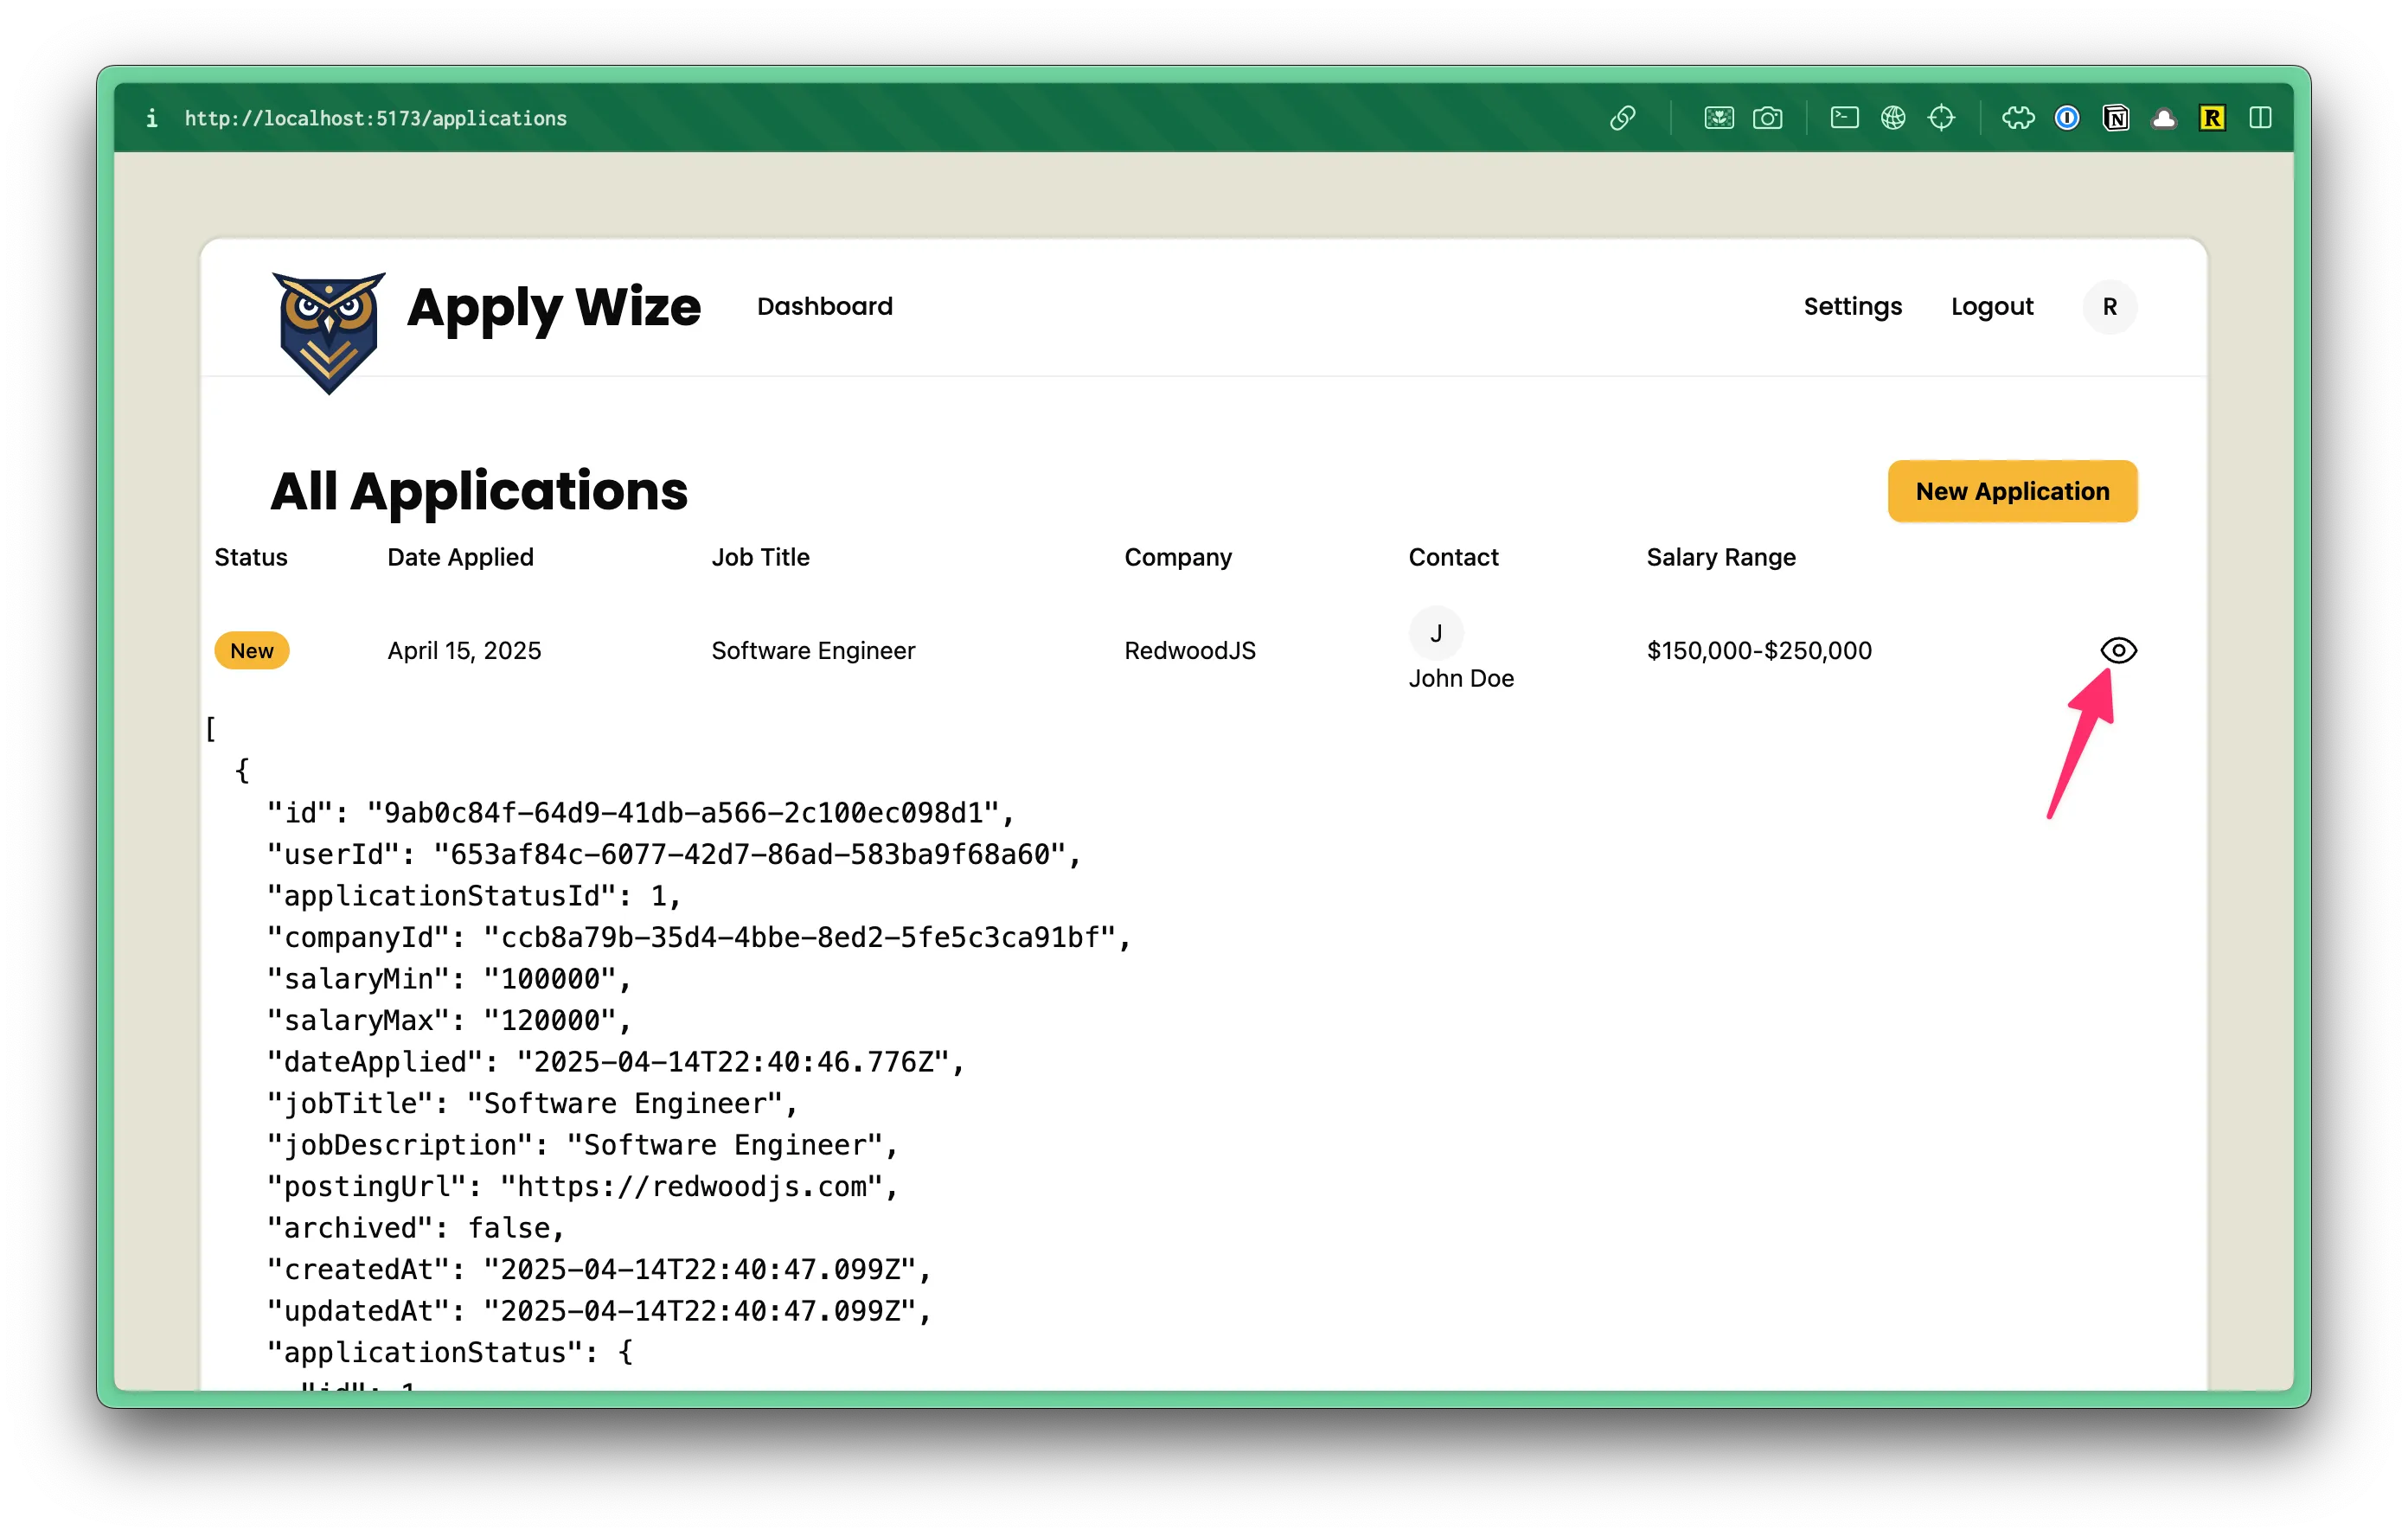Open the terminal console icon

pyautogui.click(x=1844, y=118)
